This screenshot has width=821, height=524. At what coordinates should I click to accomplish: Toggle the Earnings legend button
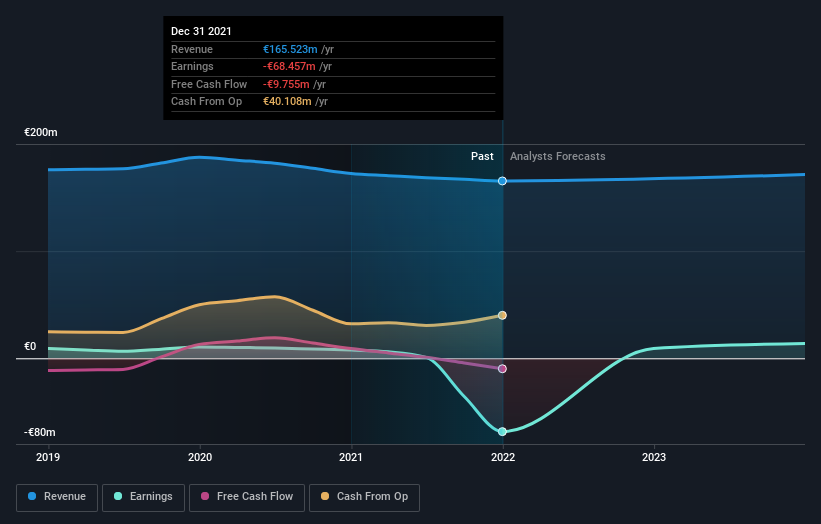[x=143, y=497]
